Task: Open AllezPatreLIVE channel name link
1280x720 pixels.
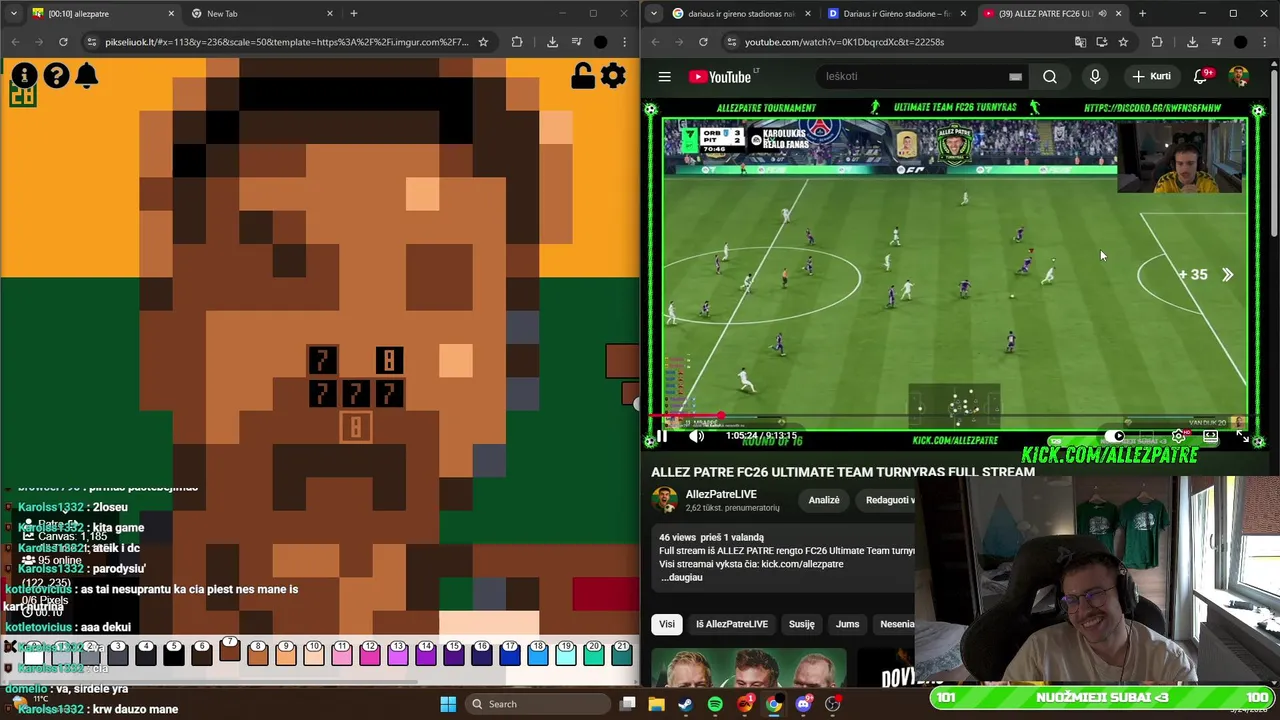Action: (721, 494)
